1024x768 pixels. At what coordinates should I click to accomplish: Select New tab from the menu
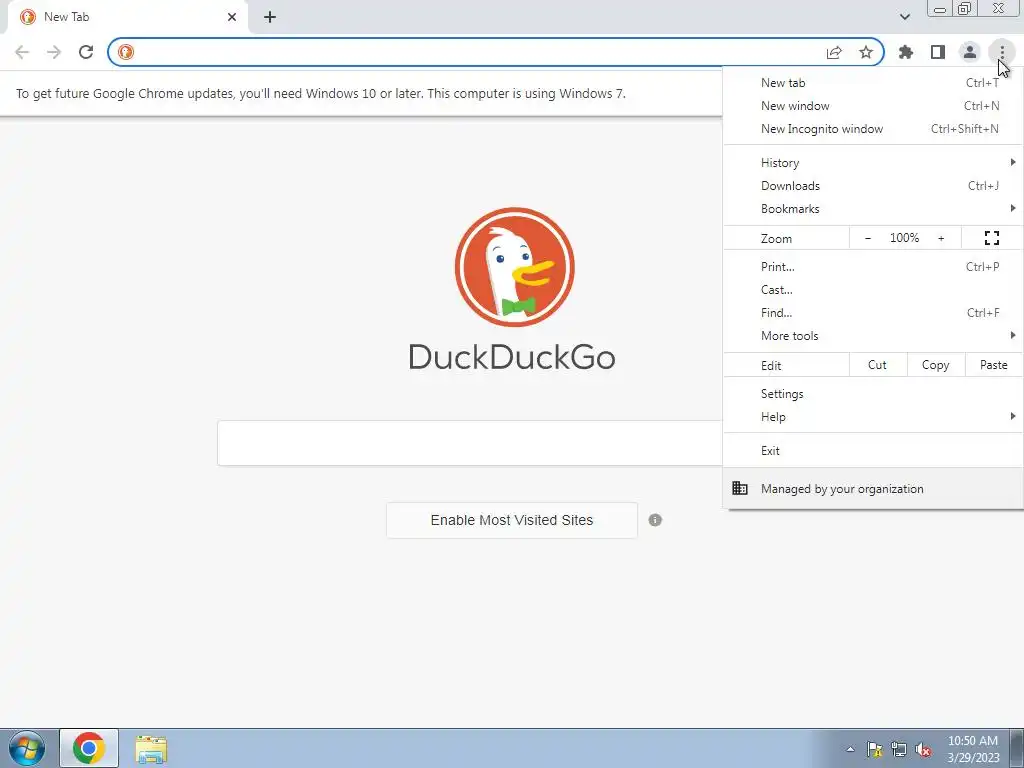(x=873, y=83)
